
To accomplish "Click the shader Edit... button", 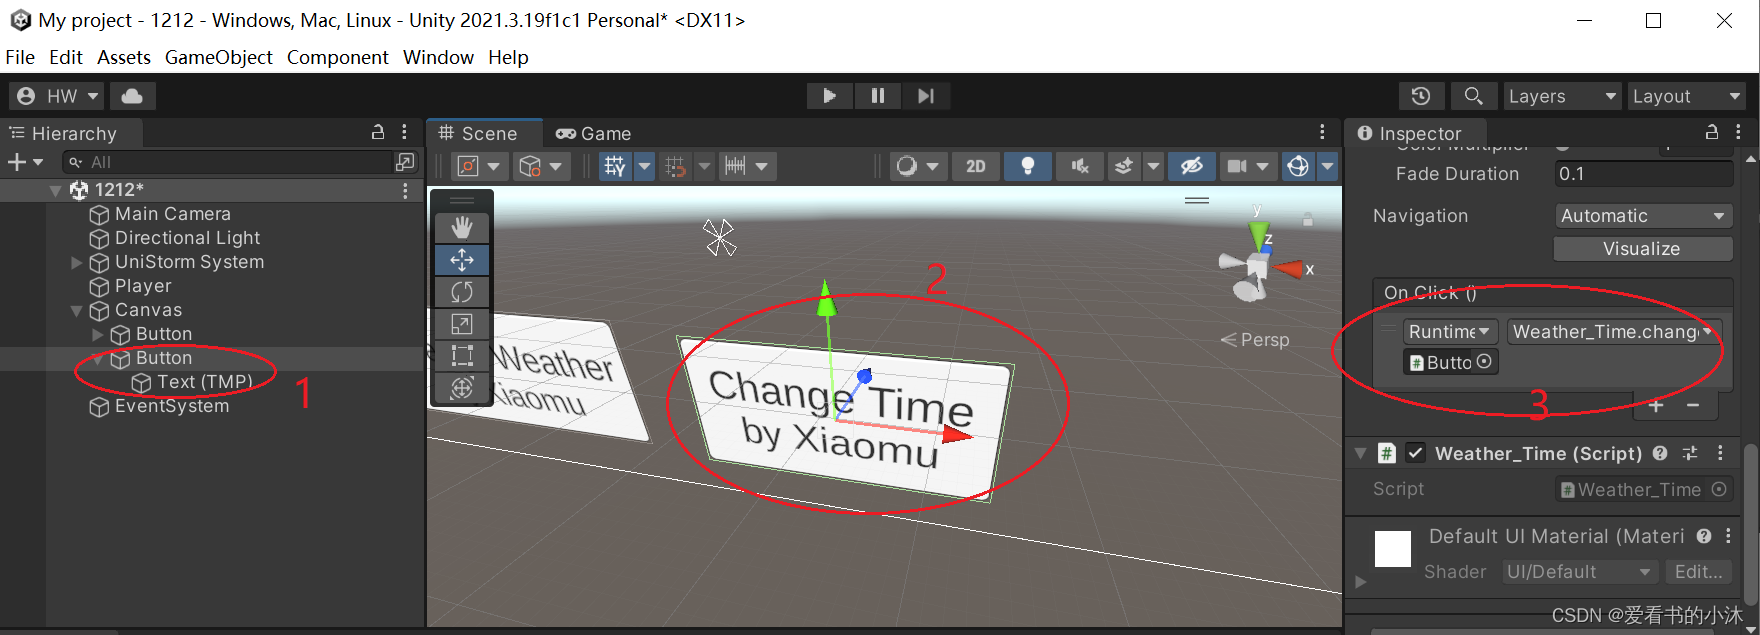I will click(1699, 572).
